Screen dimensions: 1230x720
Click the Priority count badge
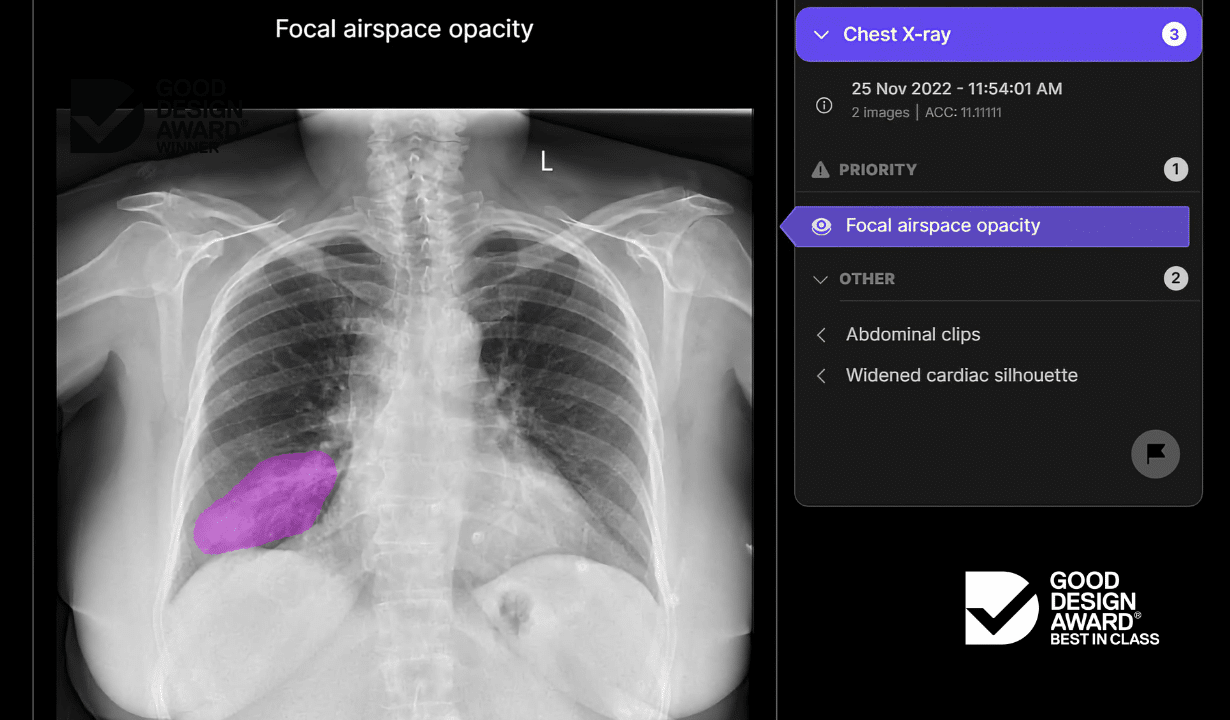1175,170
